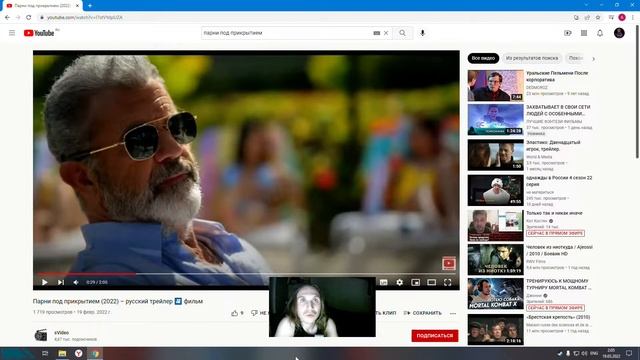Viewport: 640px width, 360px height.
Task: Reload the page
Action: (29, 18)
